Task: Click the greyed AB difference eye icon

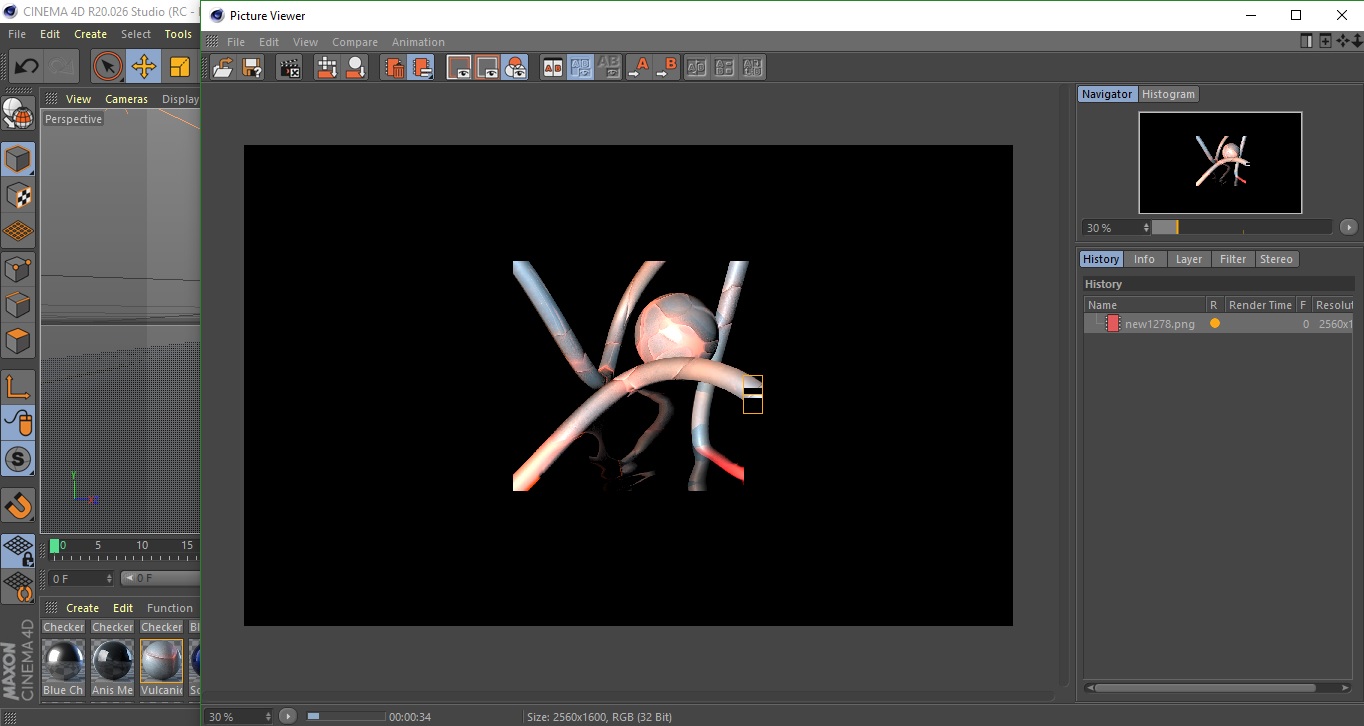Action: point(608,68)
